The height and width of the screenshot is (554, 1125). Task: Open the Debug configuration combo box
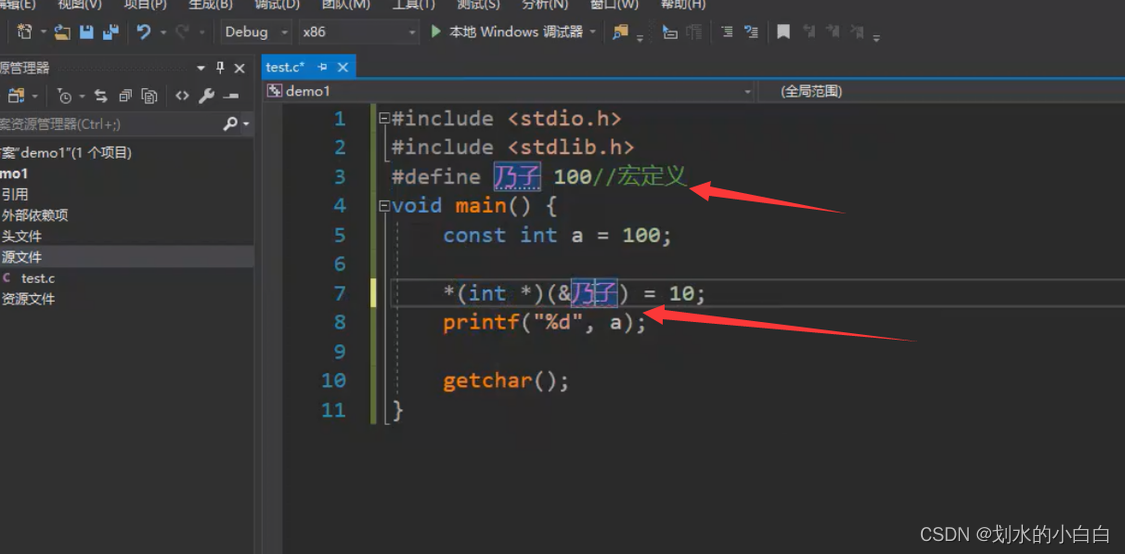point(255,32)
